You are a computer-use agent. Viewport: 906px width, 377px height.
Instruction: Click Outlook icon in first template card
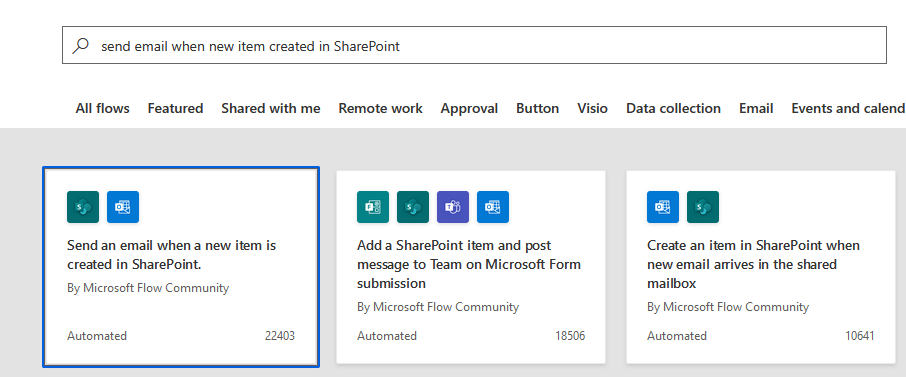123,207
